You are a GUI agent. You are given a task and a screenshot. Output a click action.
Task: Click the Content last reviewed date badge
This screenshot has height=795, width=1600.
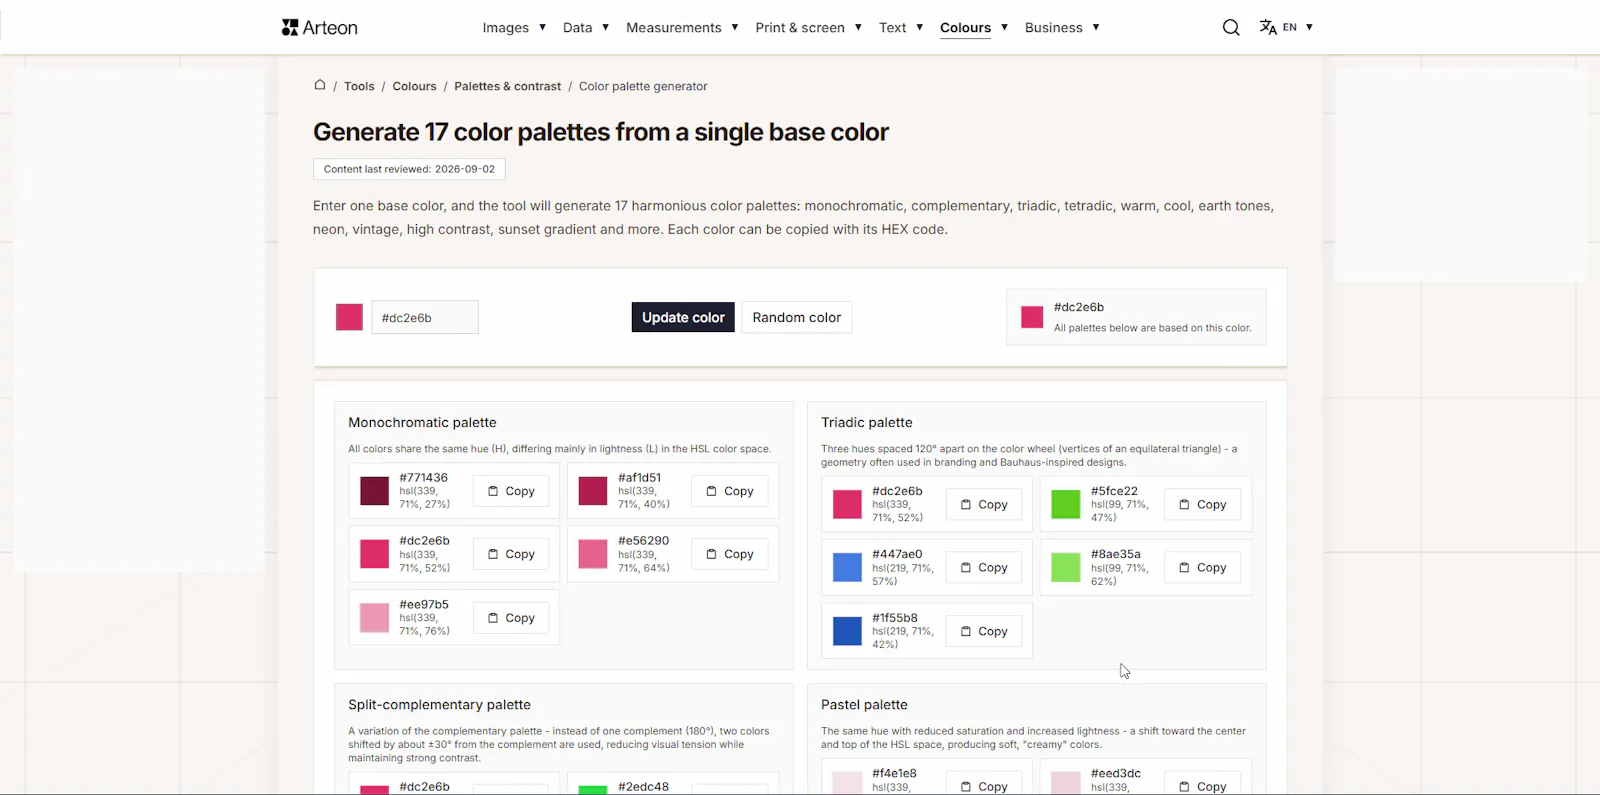click(409, 169)
